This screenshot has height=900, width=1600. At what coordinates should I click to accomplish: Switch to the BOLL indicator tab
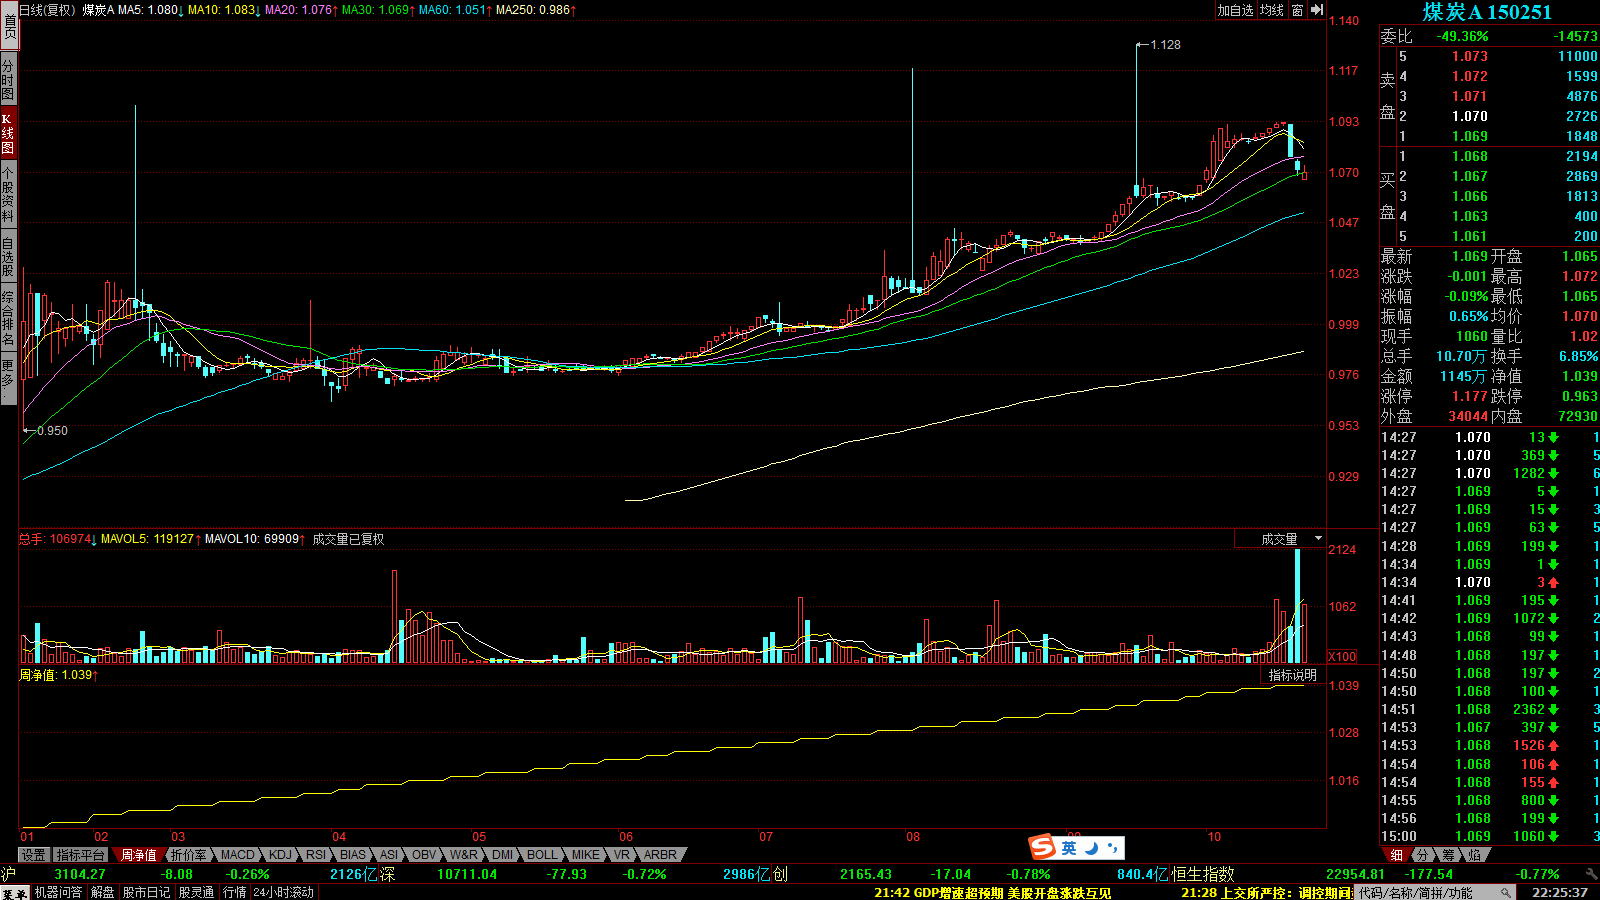pyautogui.click(x=542, y=855)
